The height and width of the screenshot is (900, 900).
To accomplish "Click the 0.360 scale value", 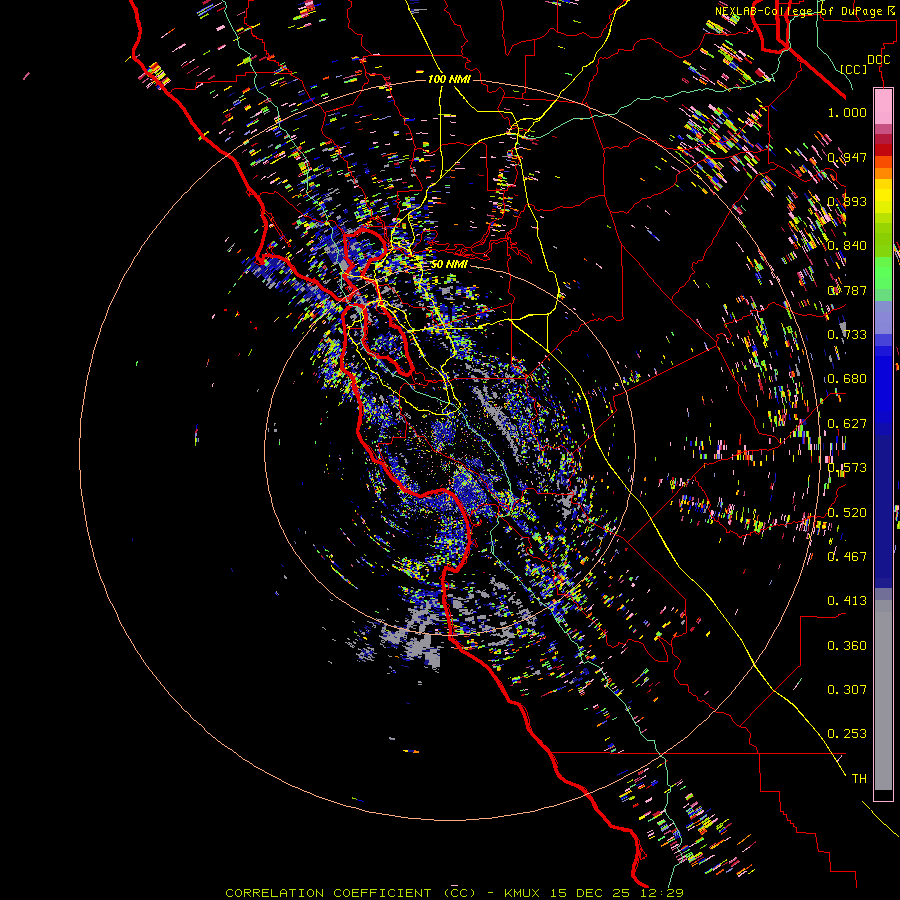I will point(847,645).
